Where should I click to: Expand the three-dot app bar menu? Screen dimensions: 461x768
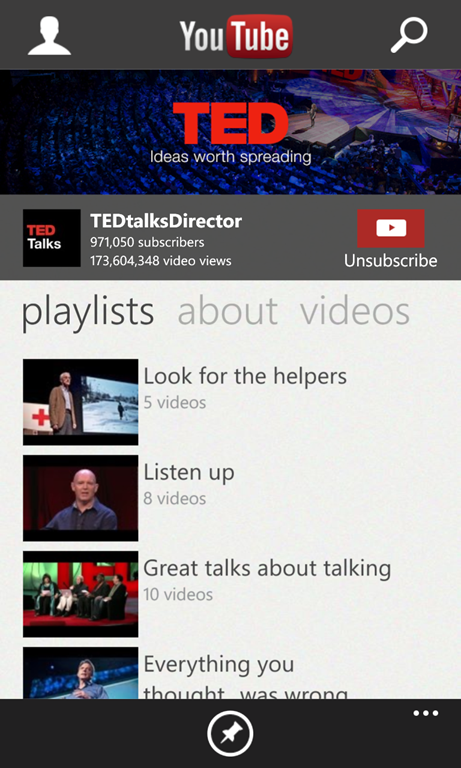[x=426, y=713]
